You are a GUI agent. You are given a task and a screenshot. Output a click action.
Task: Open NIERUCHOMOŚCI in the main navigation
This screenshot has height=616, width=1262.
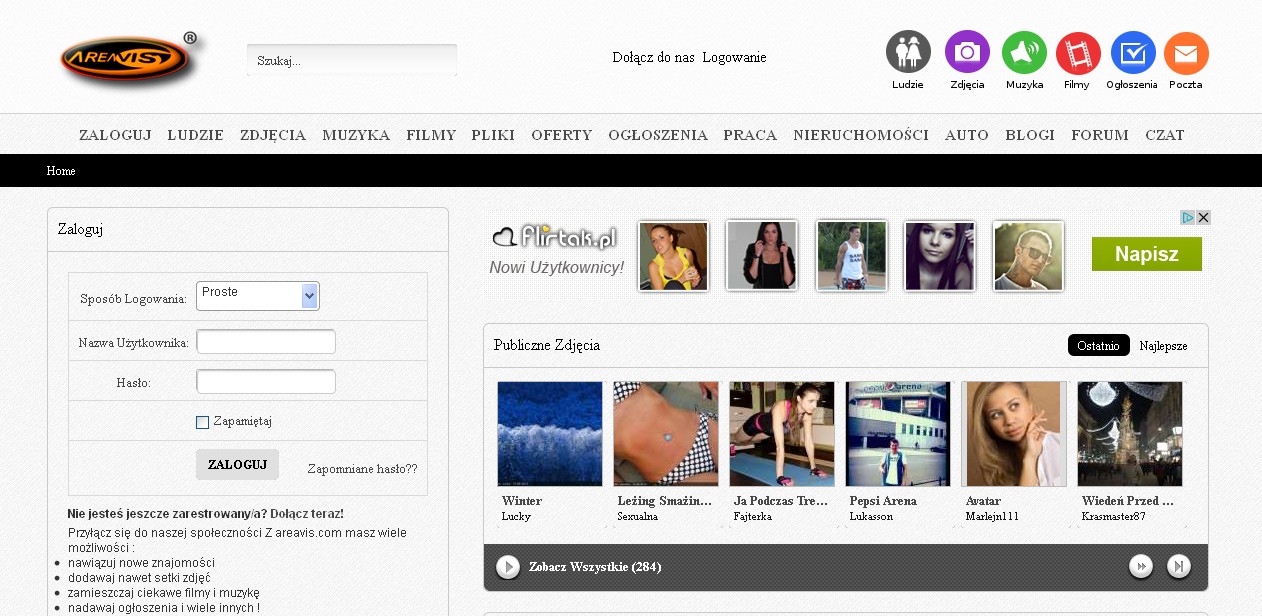(861, 135)
